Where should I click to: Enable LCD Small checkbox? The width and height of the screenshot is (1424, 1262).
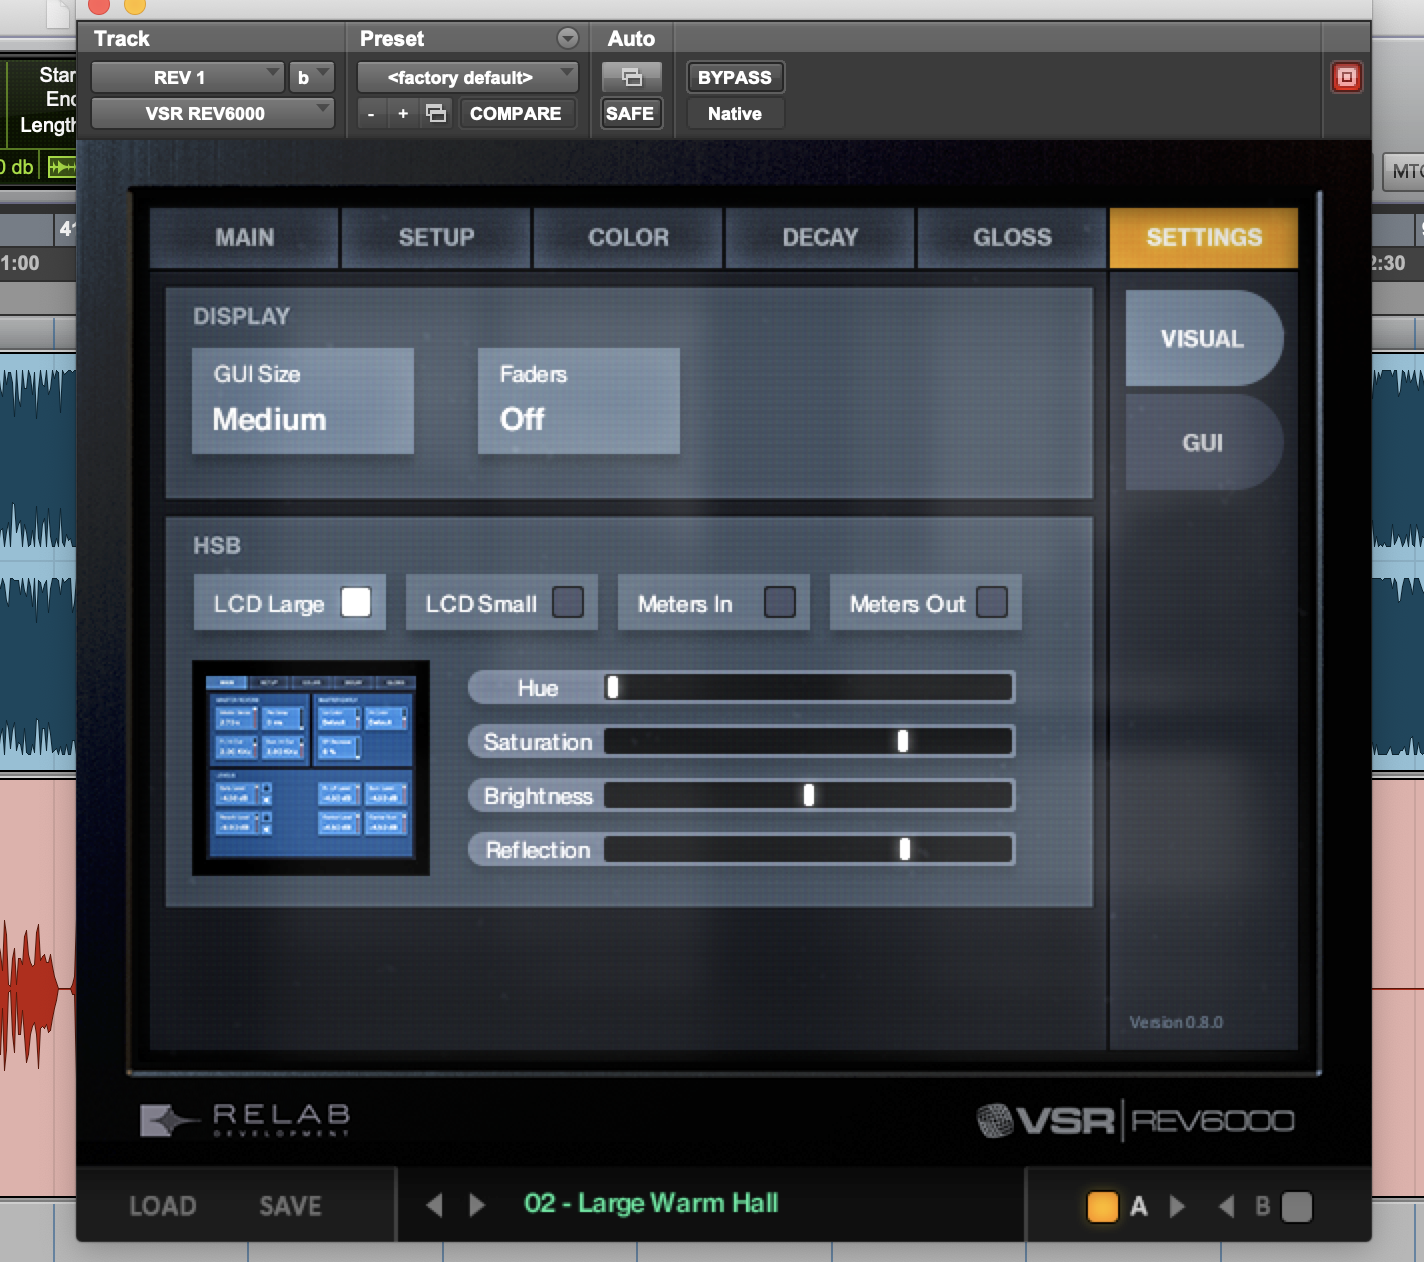(568, 602)
